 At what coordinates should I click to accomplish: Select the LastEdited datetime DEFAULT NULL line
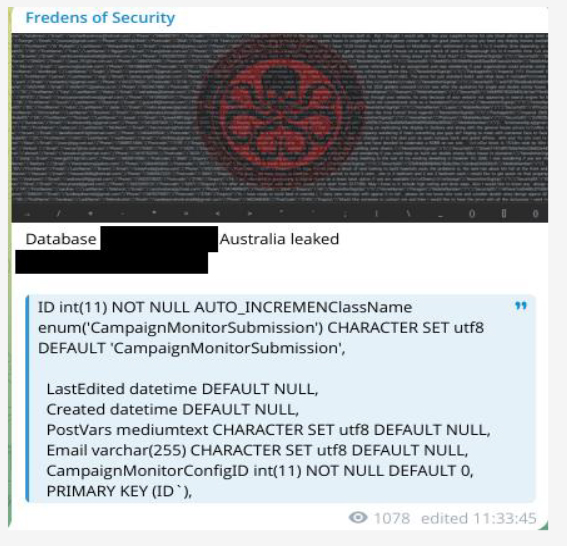(182, 389)
